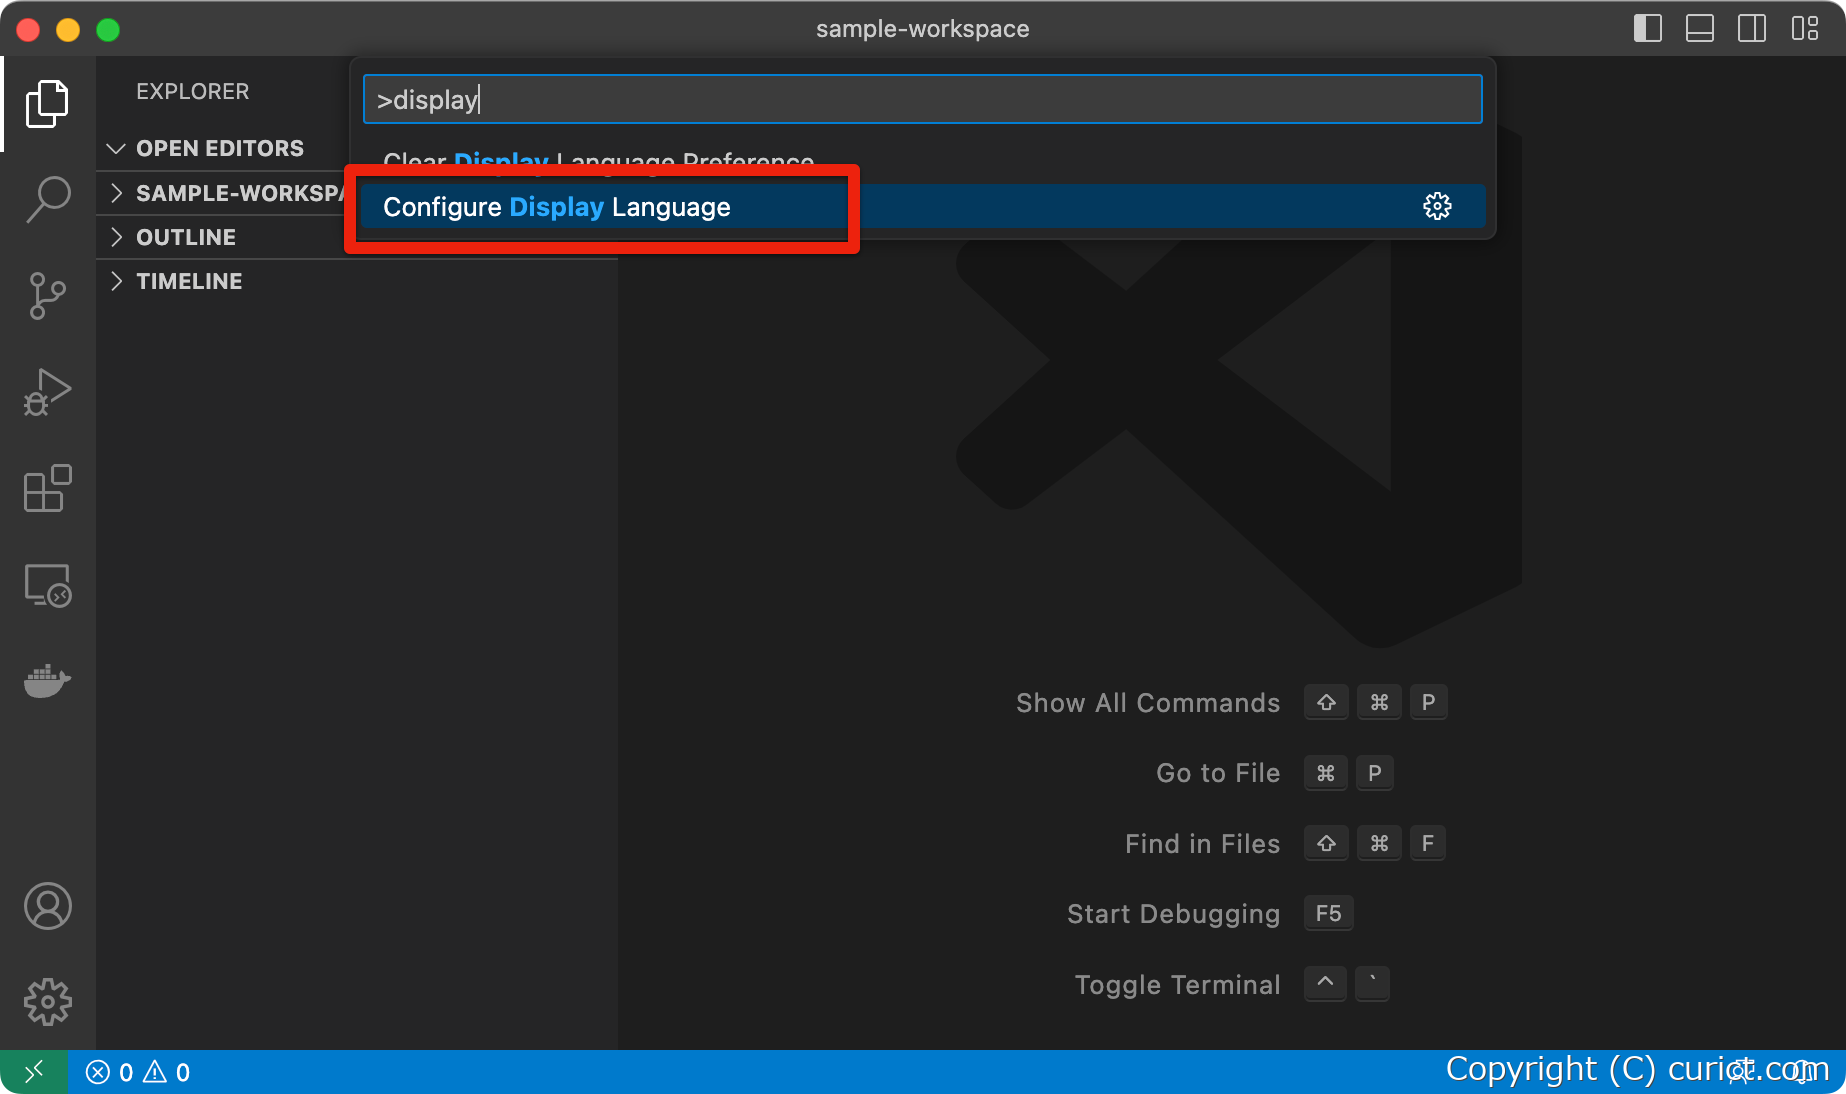Open the Extensions view
Screen dimensions: 1846x1094
click(47, 489)
